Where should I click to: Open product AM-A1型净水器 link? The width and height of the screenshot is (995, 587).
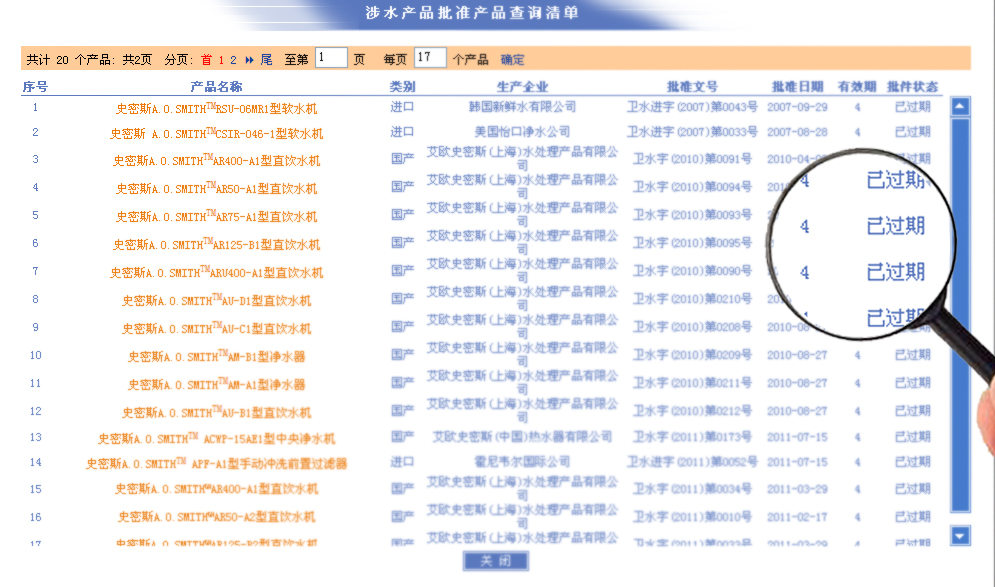click(x=216, y=384)
